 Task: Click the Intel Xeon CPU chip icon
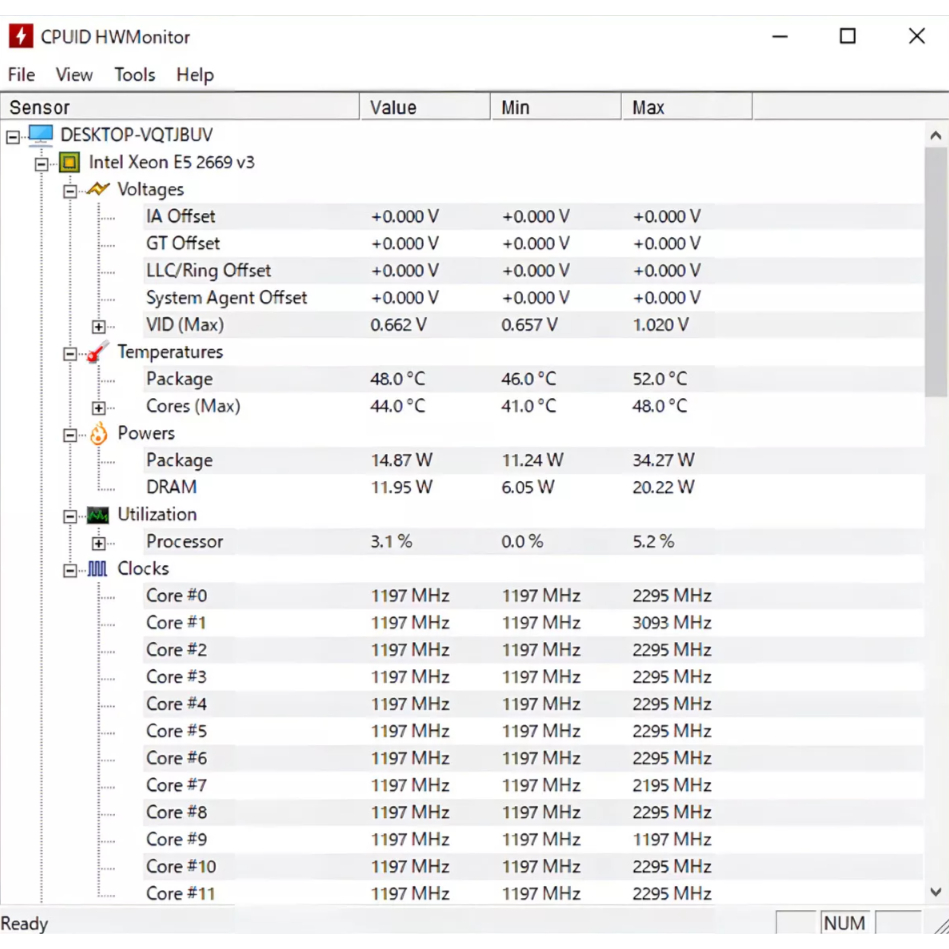(69, 162)
